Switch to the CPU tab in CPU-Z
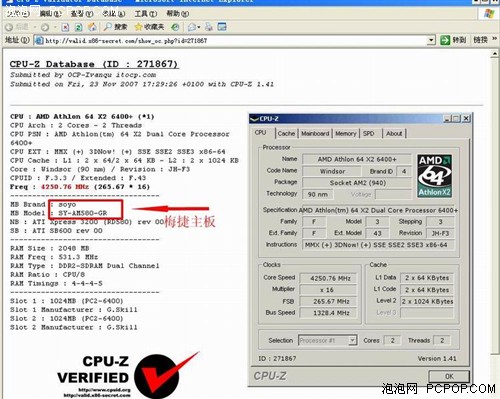 (x=261, y=133)
